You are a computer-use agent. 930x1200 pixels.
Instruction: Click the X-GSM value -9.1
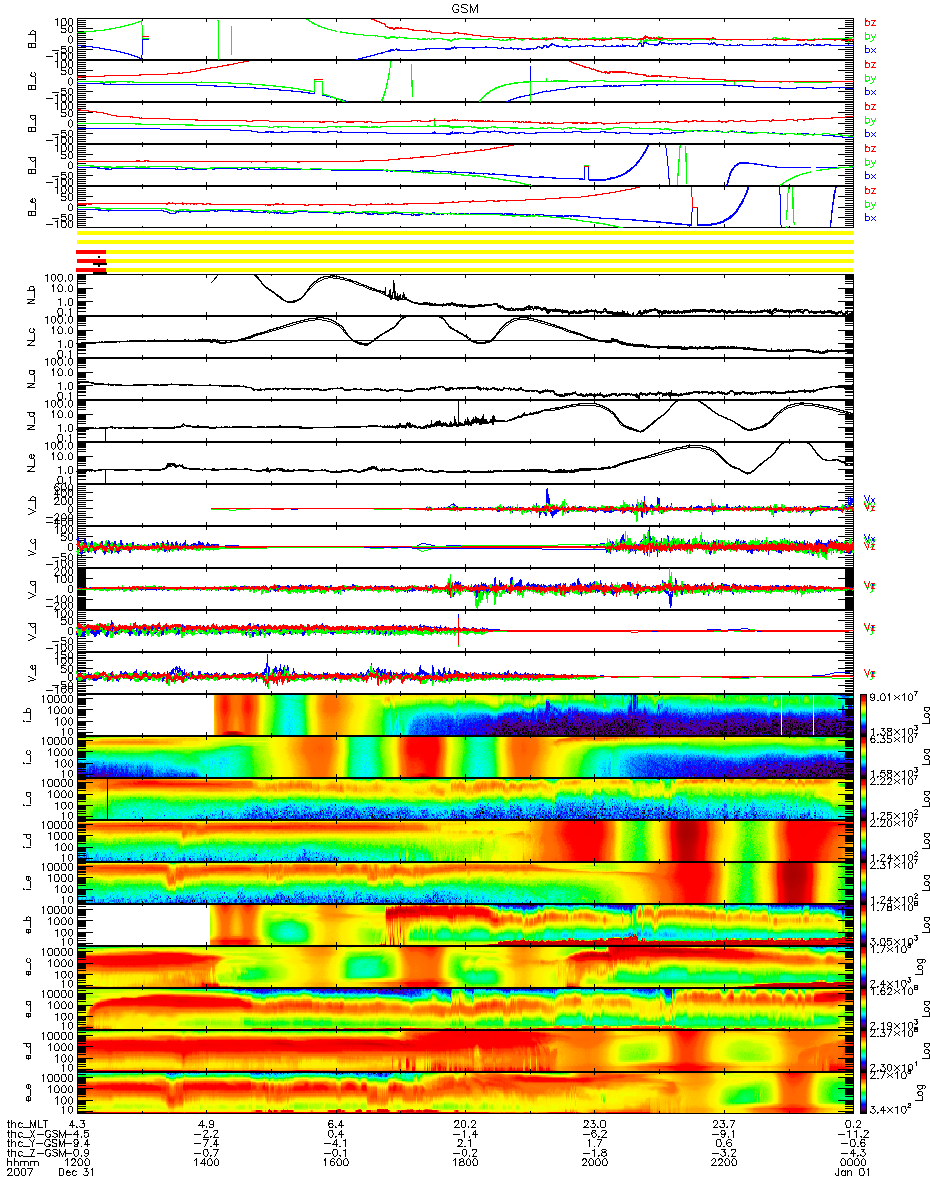pyautogui.click(x=723, y=1135)
